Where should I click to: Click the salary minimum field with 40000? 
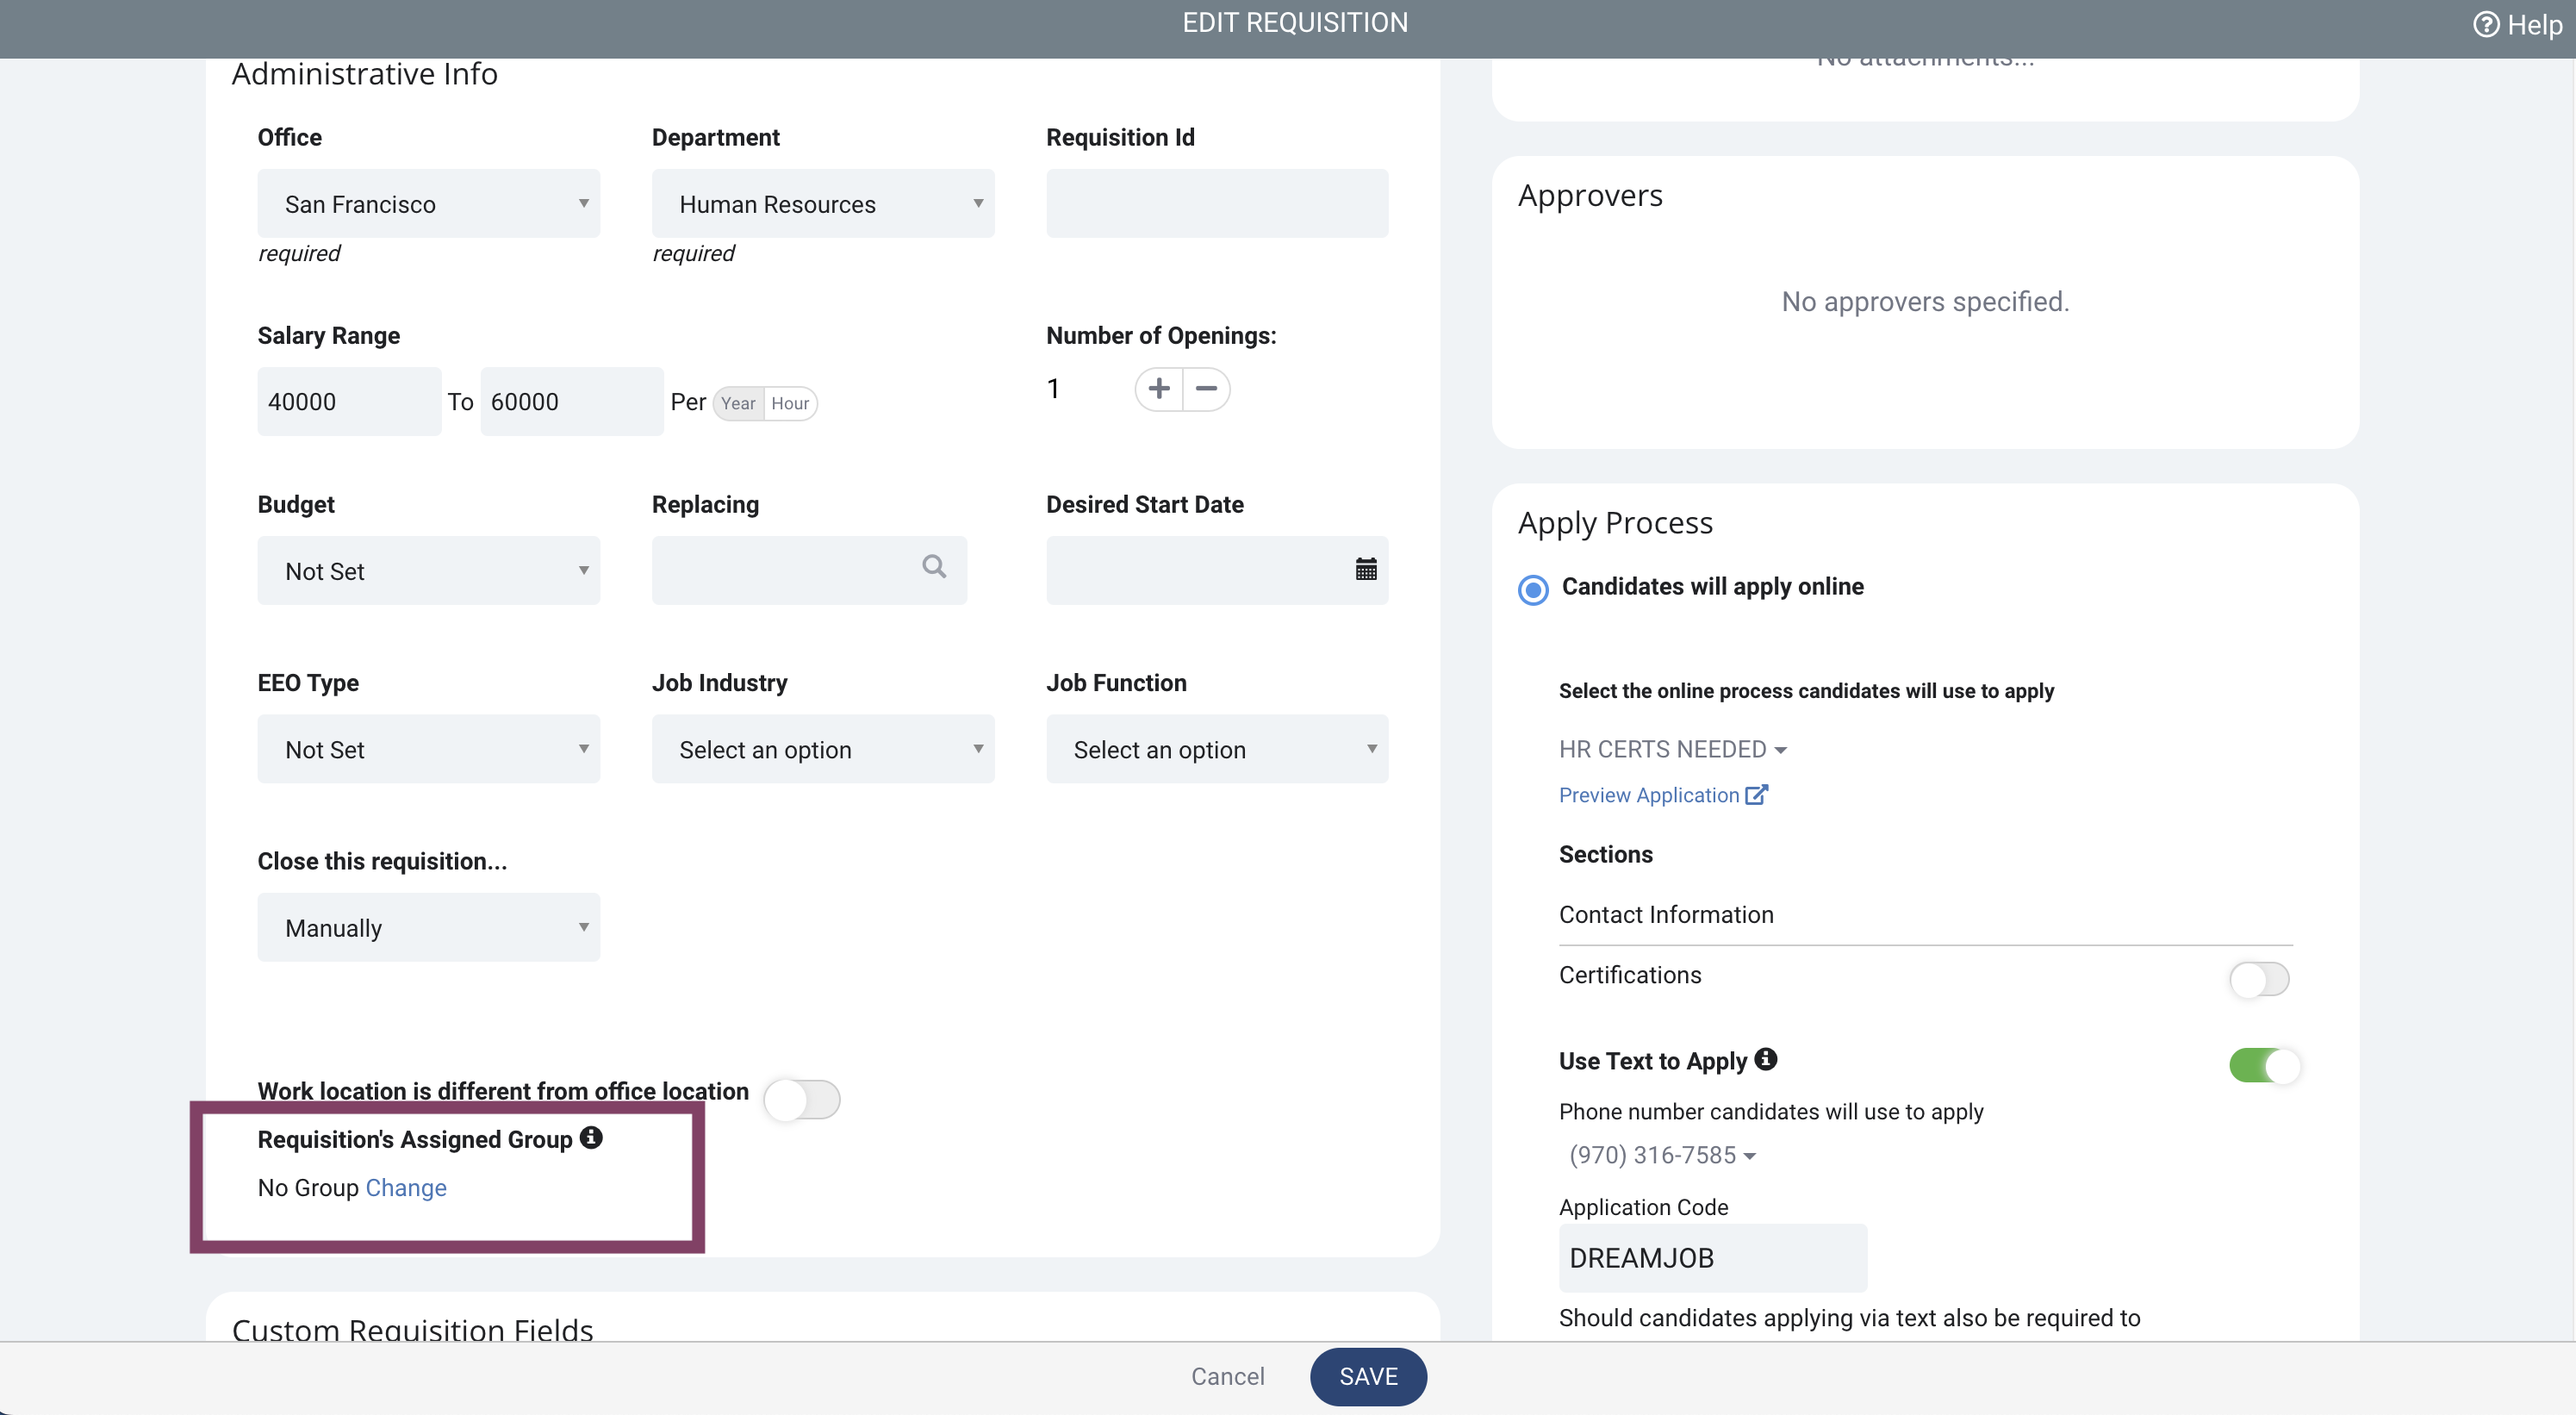click(x=349, y=401)
